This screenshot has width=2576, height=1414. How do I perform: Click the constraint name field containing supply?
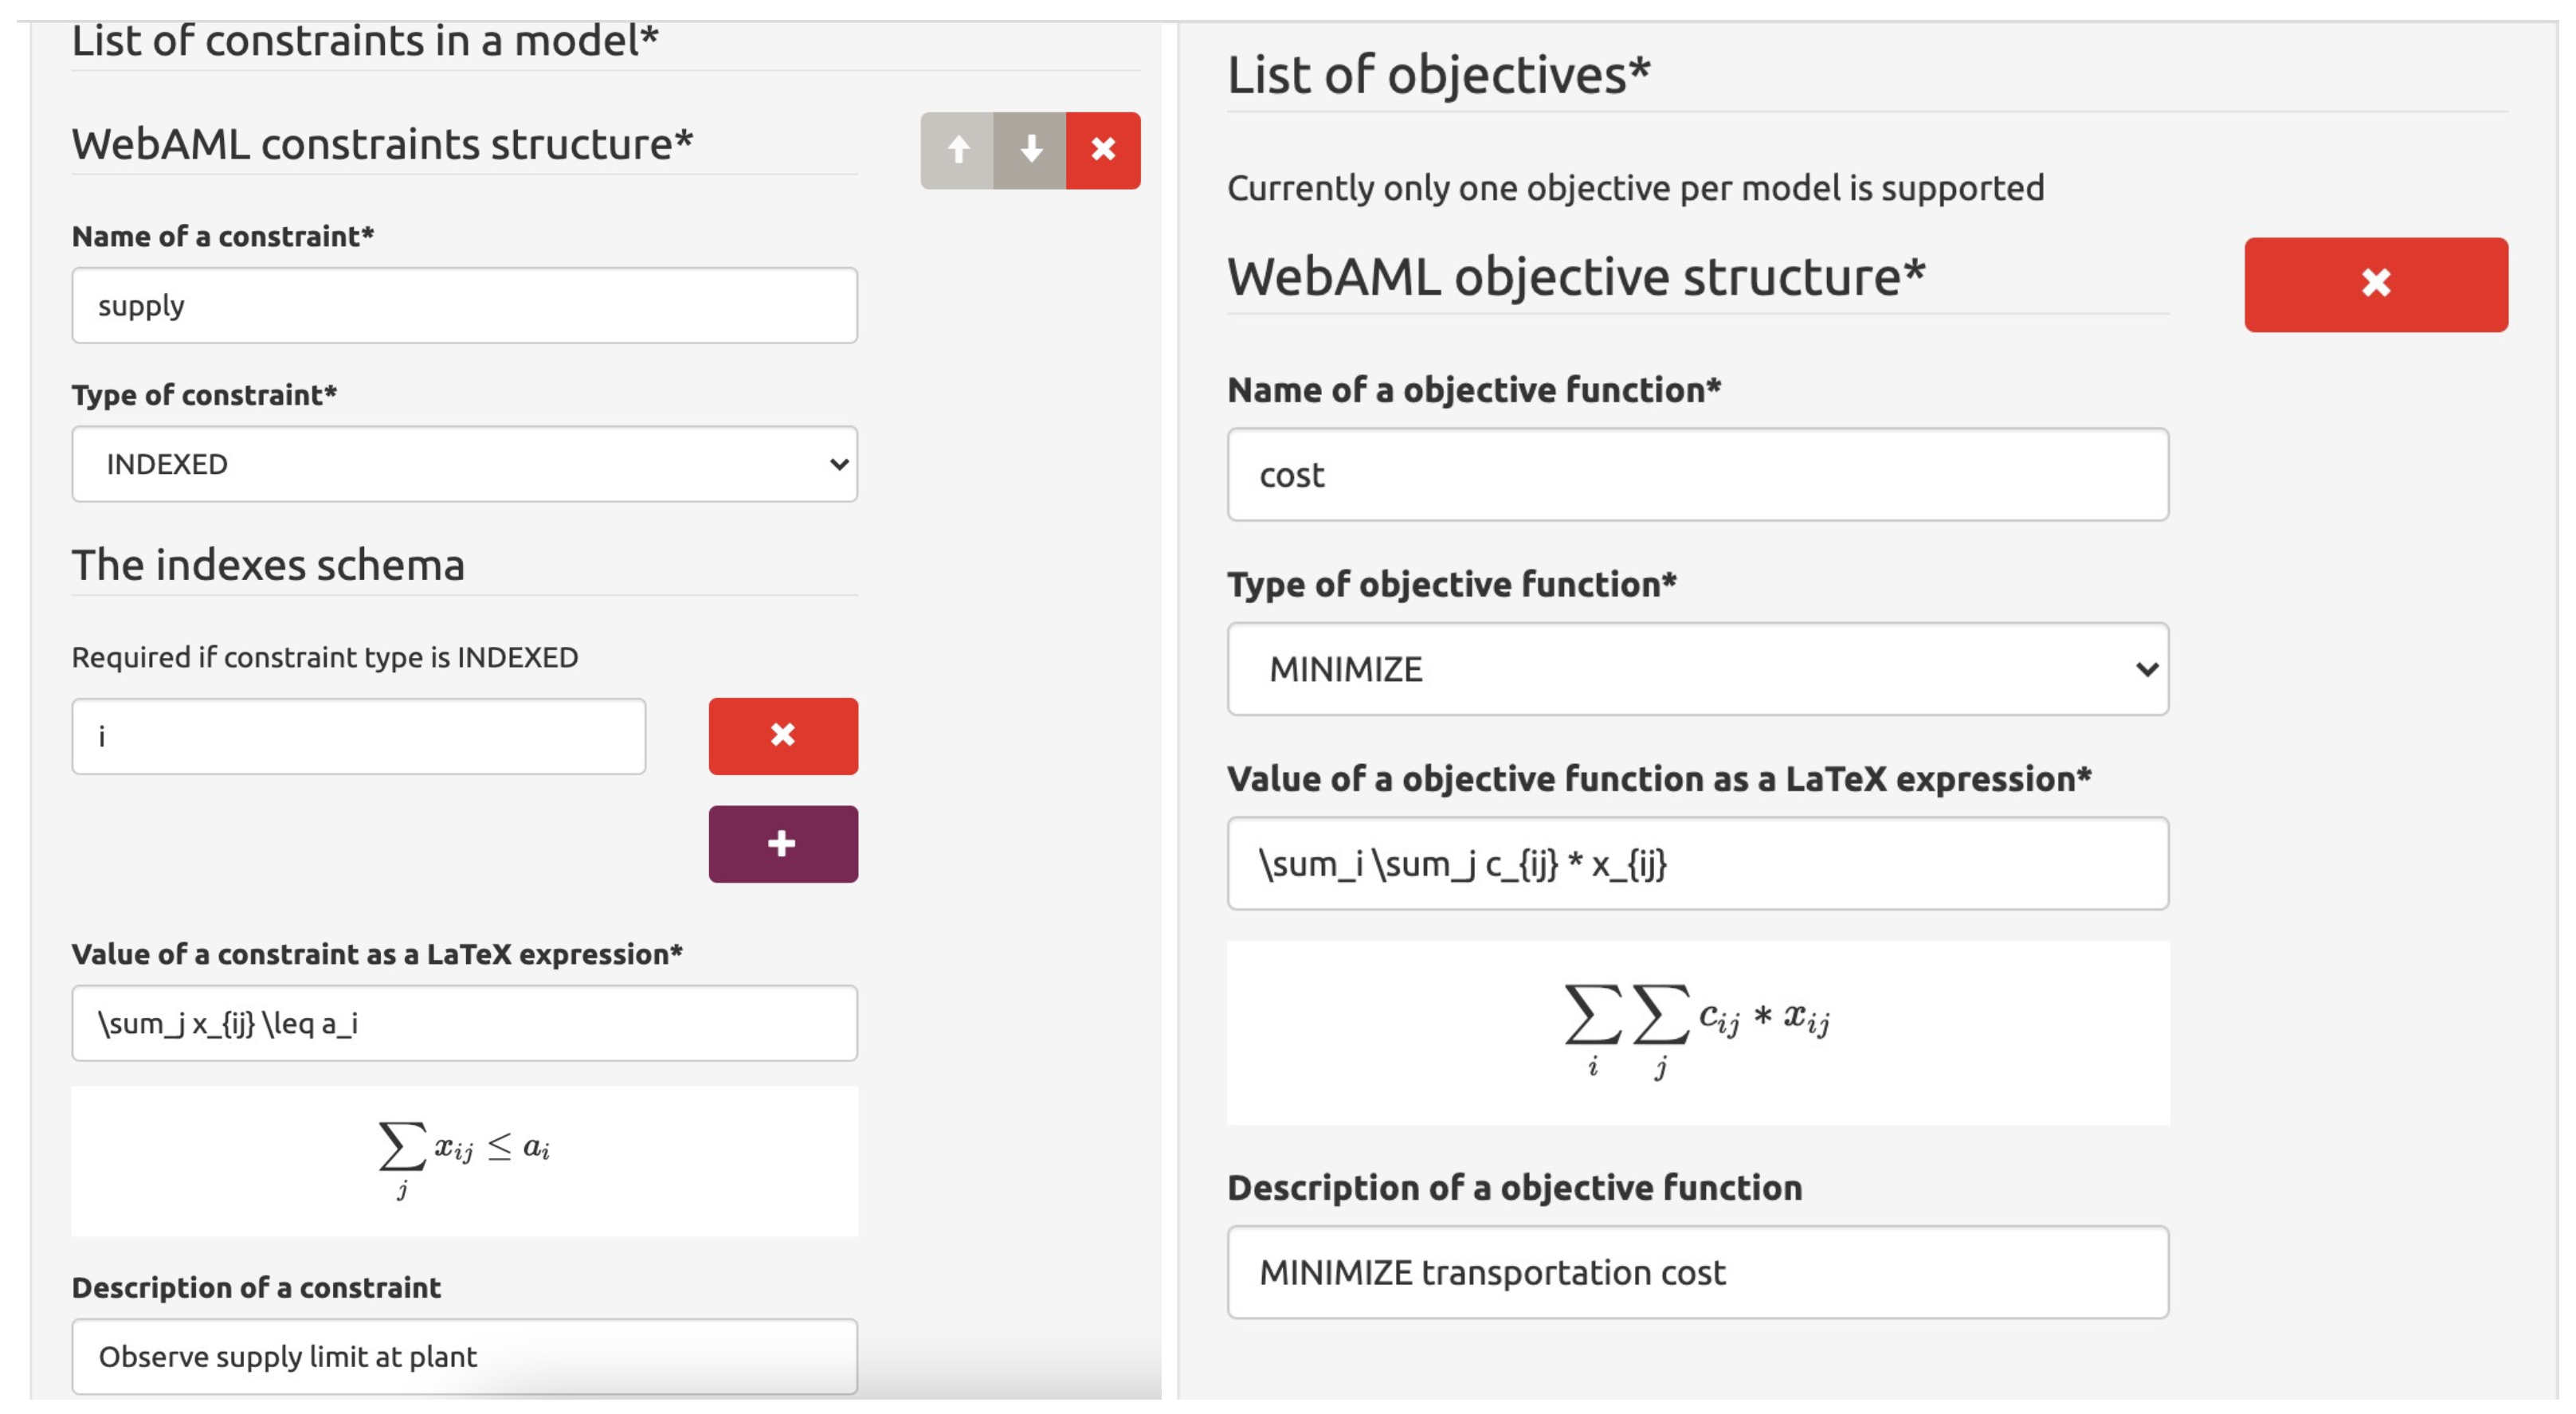click(x=464, y=305)
